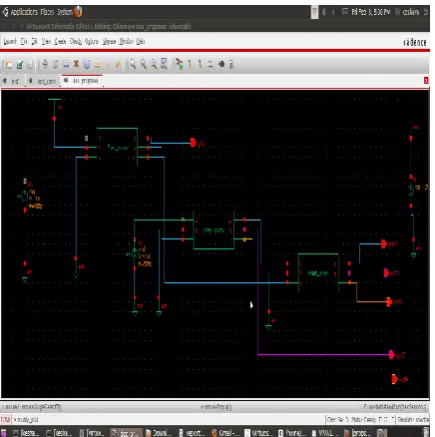Click the Copy icon in toolbar
The height and width of the screenshot is (437, 435).
click(x=56, y=64)
